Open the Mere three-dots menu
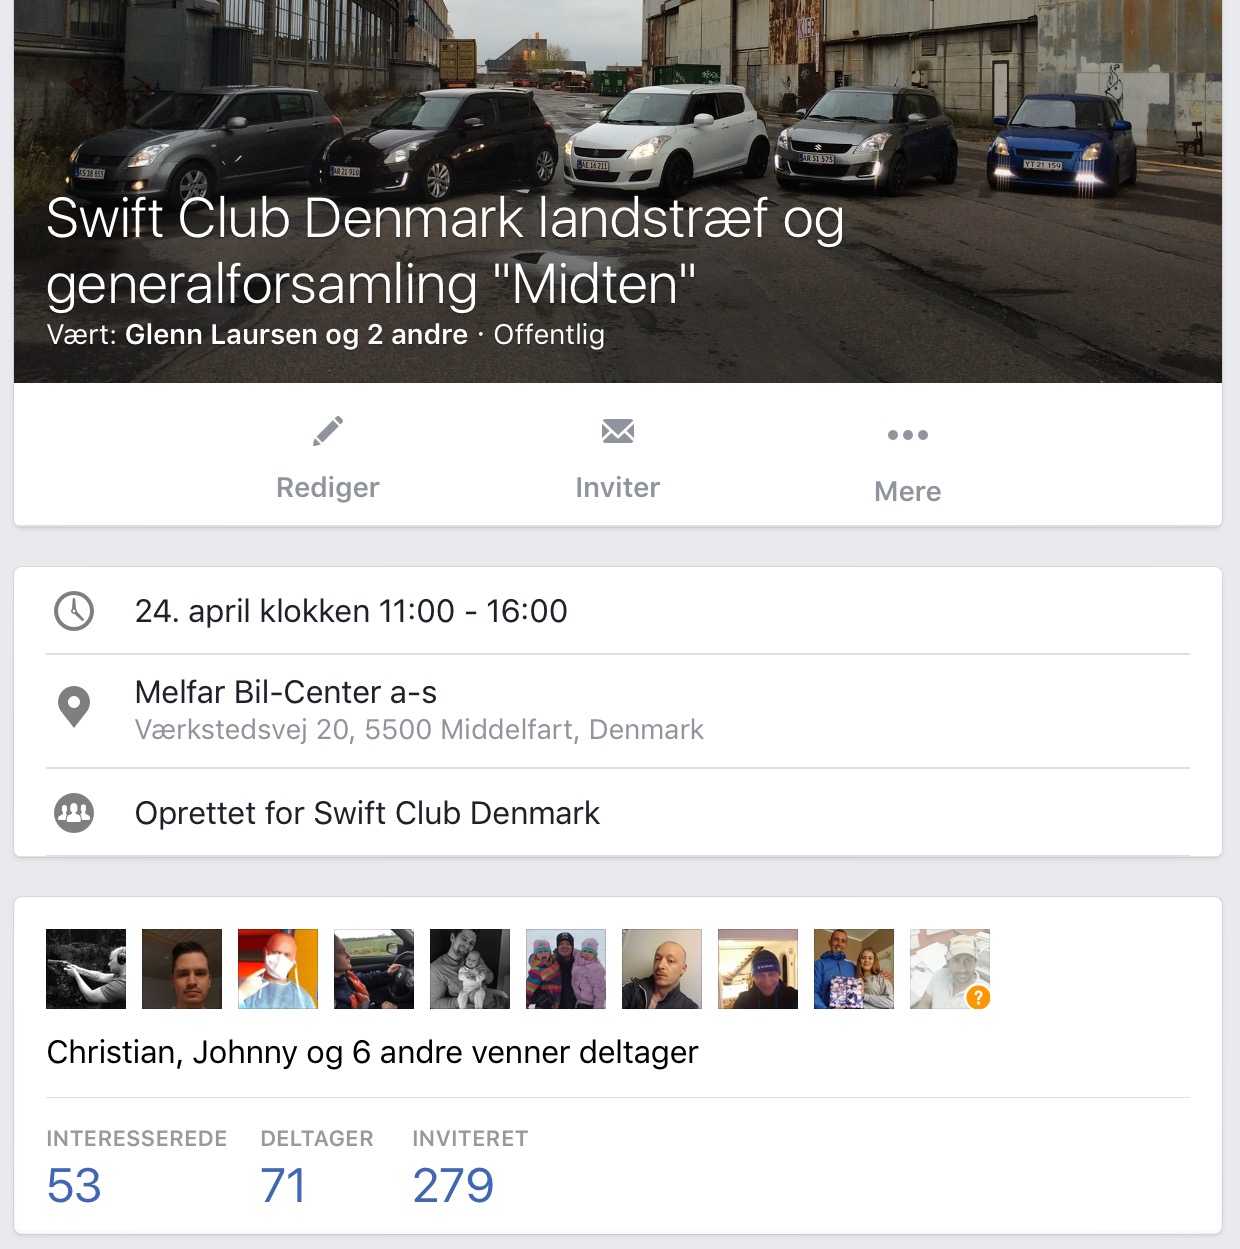Viewport: 1240px width, 1249px height. click(x=908, y=435)
